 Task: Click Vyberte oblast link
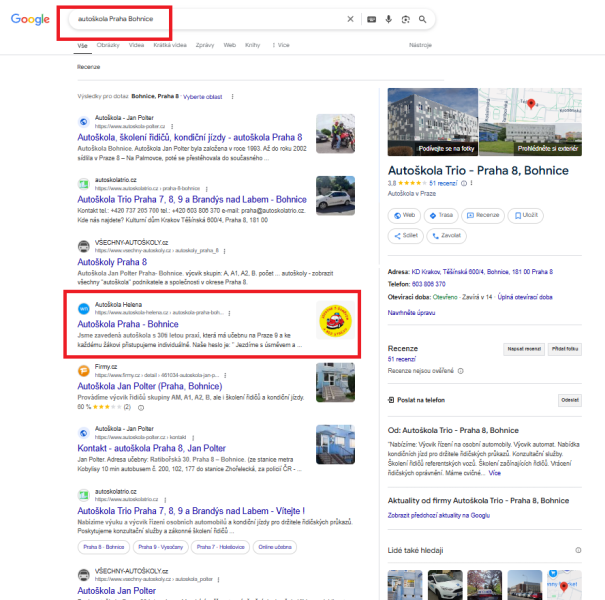[x=203, y=97]
